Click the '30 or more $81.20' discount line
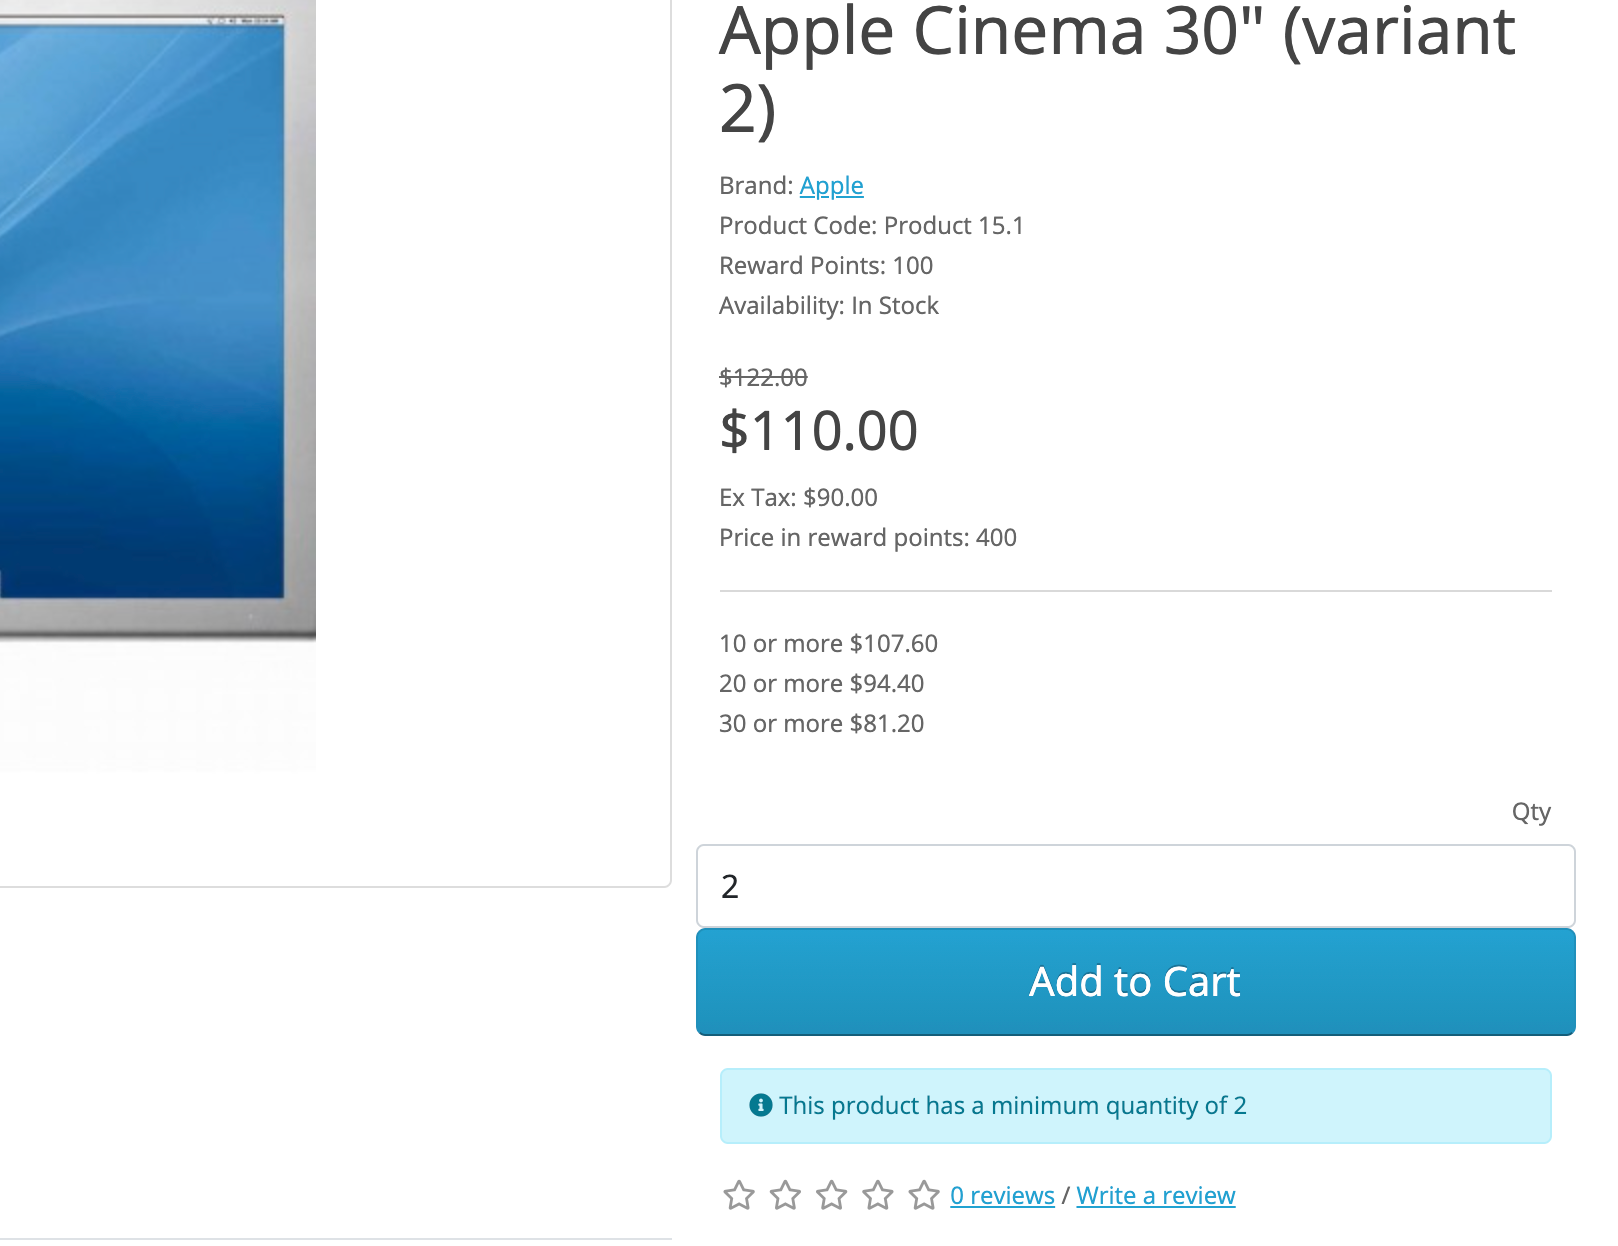 [x=821, y=724]
